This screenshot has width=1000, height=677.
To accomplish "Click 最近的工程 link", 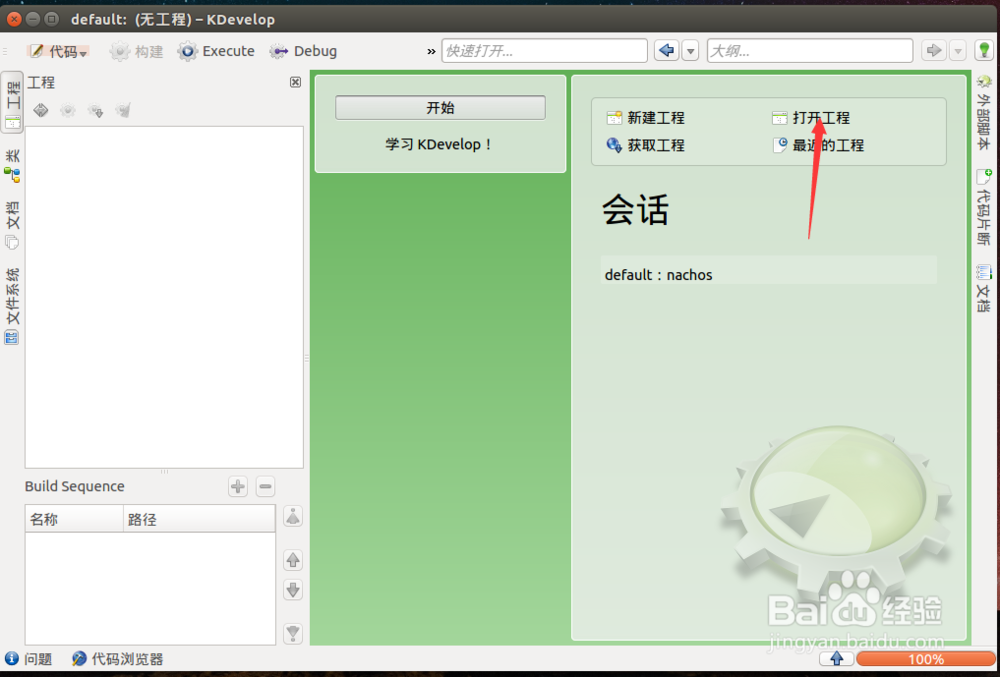I will [x=818, y=145].
